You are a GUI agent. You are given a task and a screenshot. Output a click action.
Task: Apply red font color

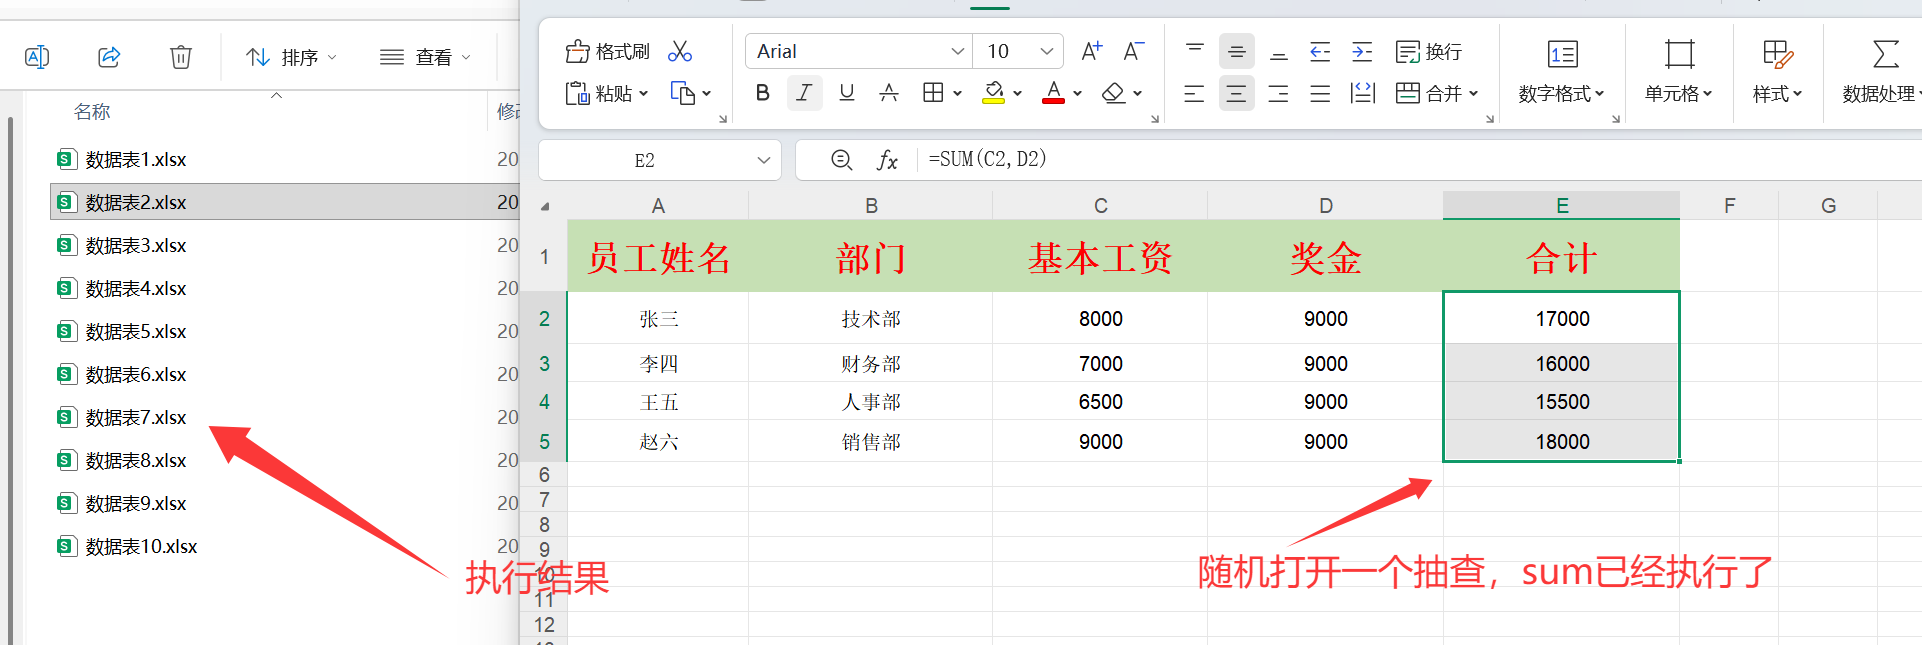pyautogui.click(x=1053, y=93)
